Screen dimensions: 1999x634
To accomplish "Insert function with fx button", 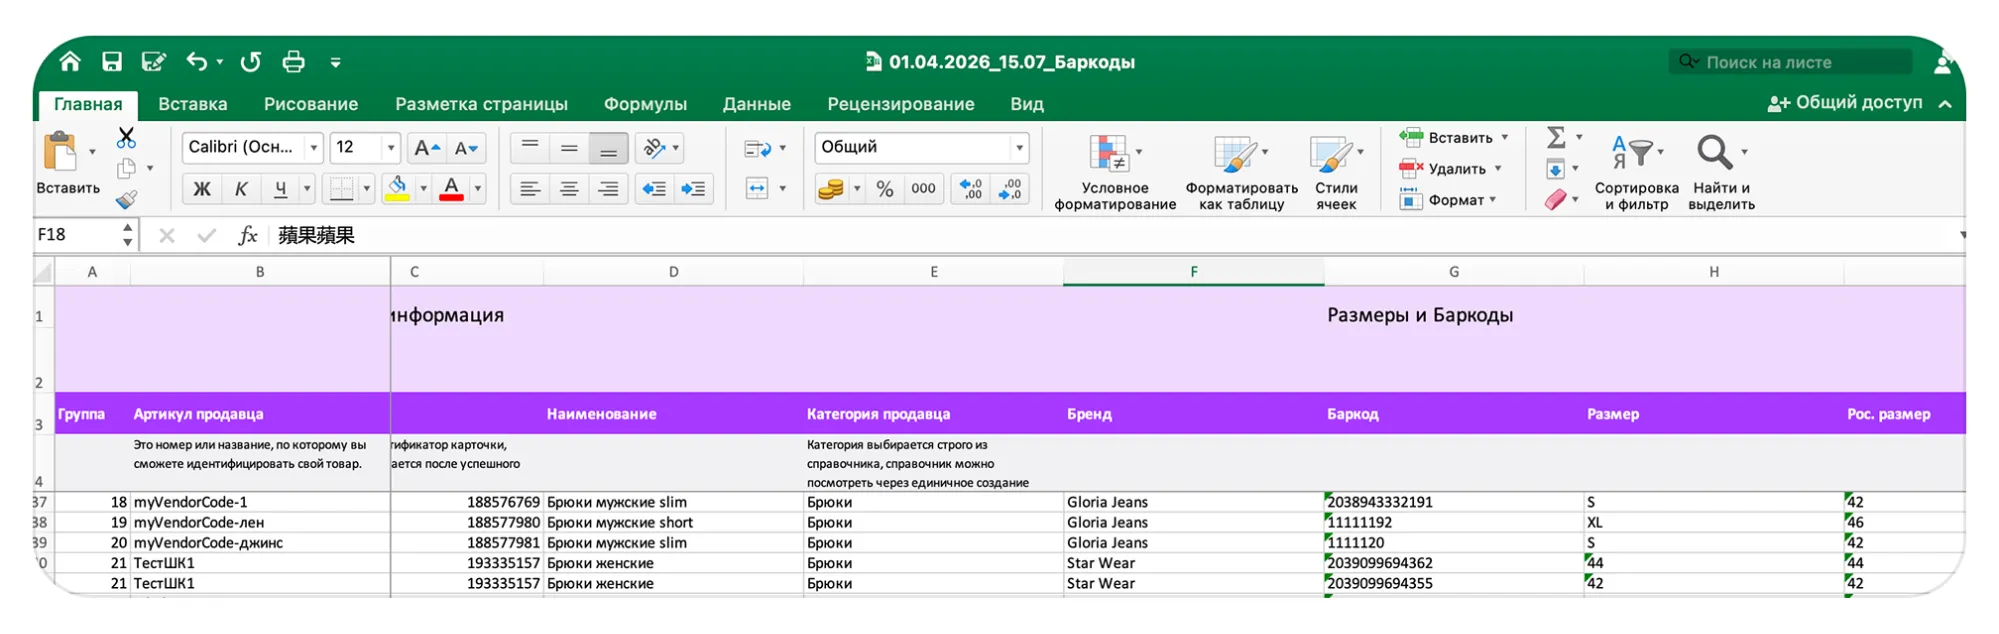I will (x=247, y=235).
